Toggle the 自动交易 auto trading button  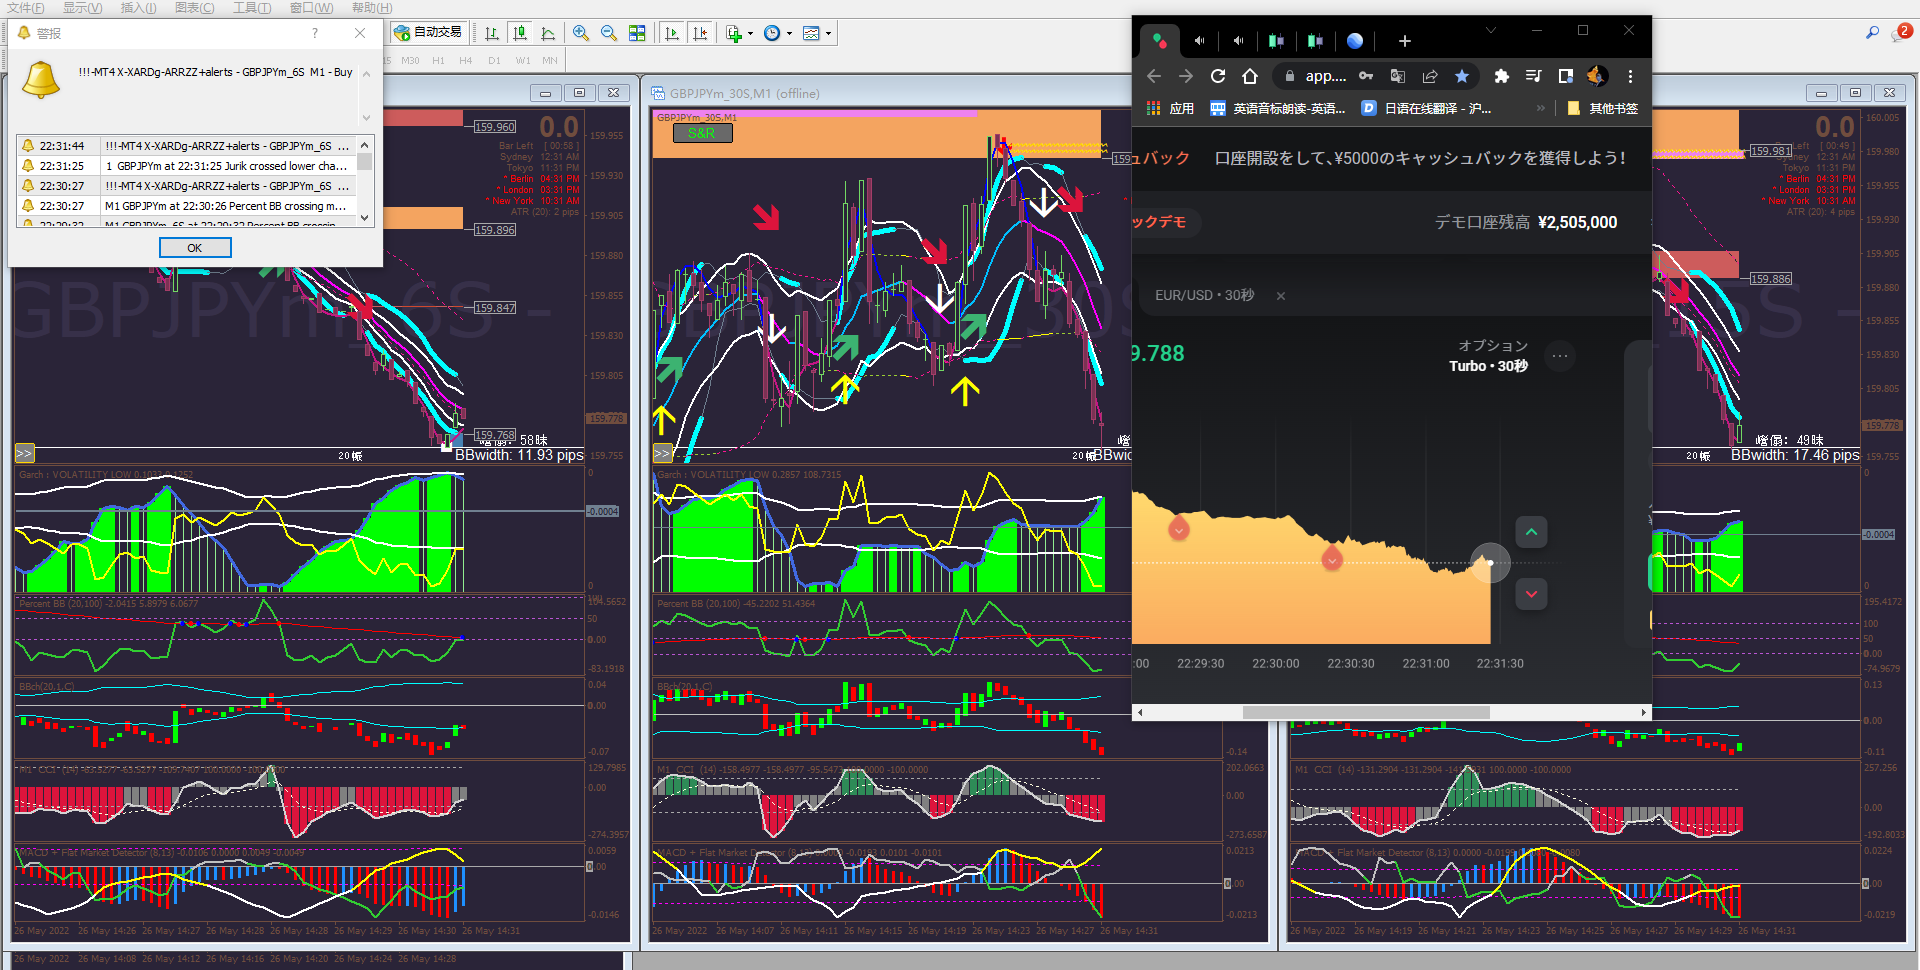click(428, 33)
